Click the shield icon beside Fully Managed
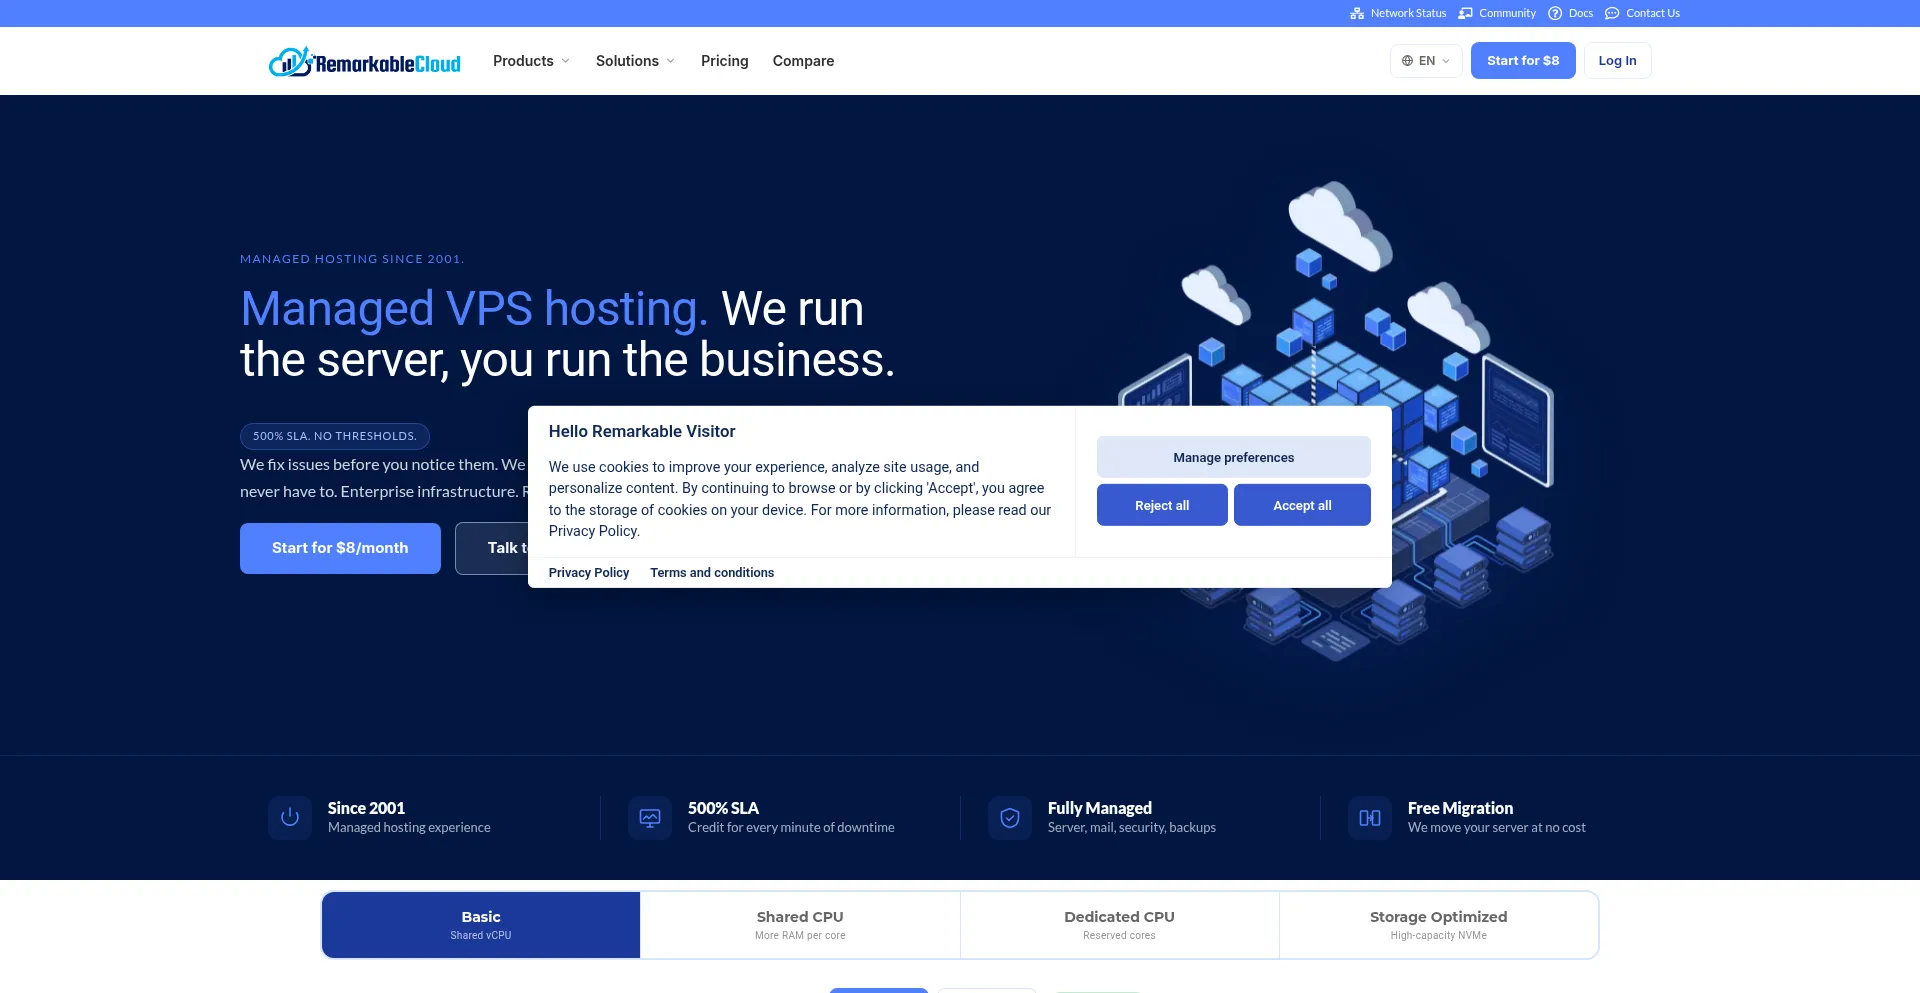This screenshot has height=993, width=1920. click(x=1010, y=818)
